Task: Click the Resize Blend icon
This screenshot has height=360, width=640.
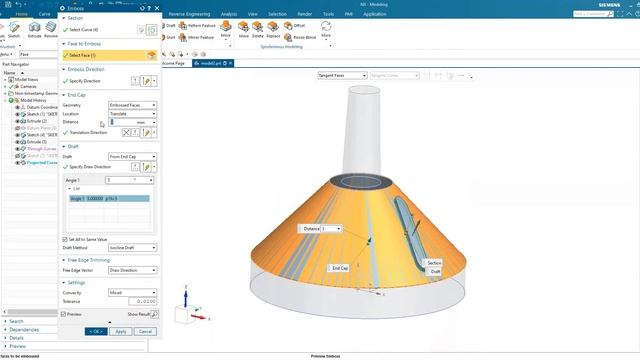Action: coord(288,37)
